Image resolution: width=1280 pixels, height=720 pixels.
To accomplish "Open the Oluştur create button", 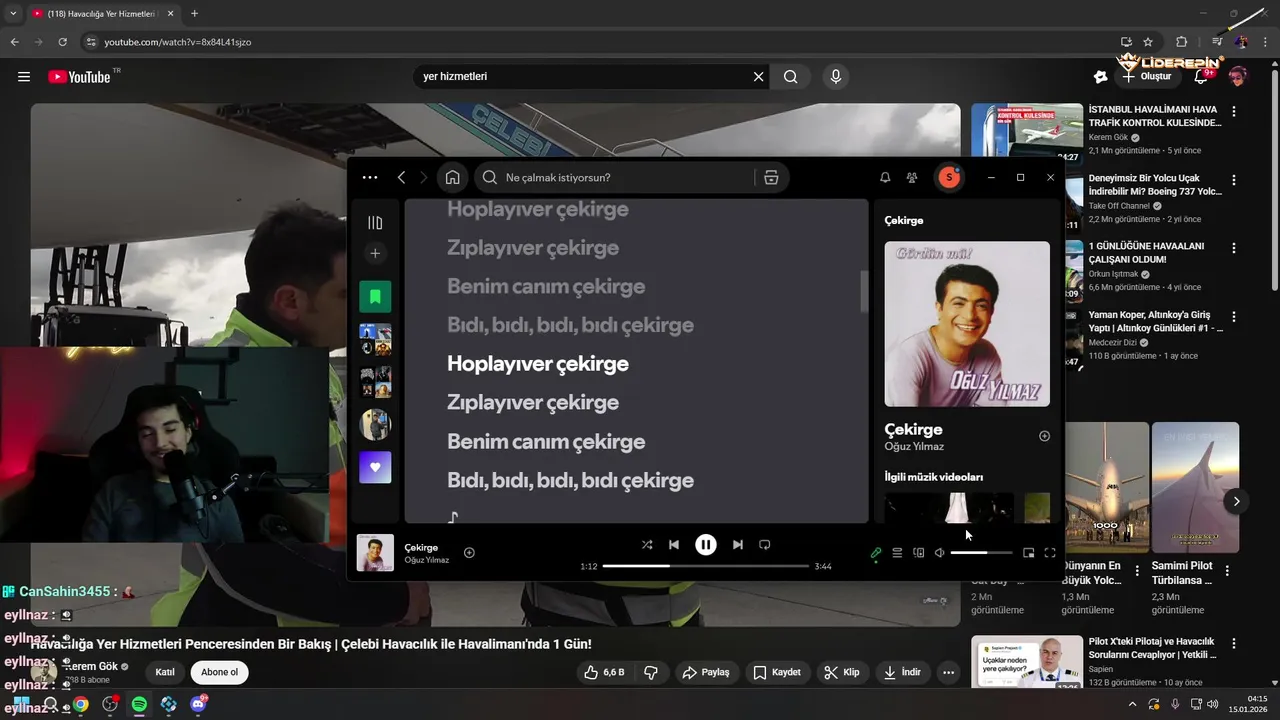I will click(1149, 77).
